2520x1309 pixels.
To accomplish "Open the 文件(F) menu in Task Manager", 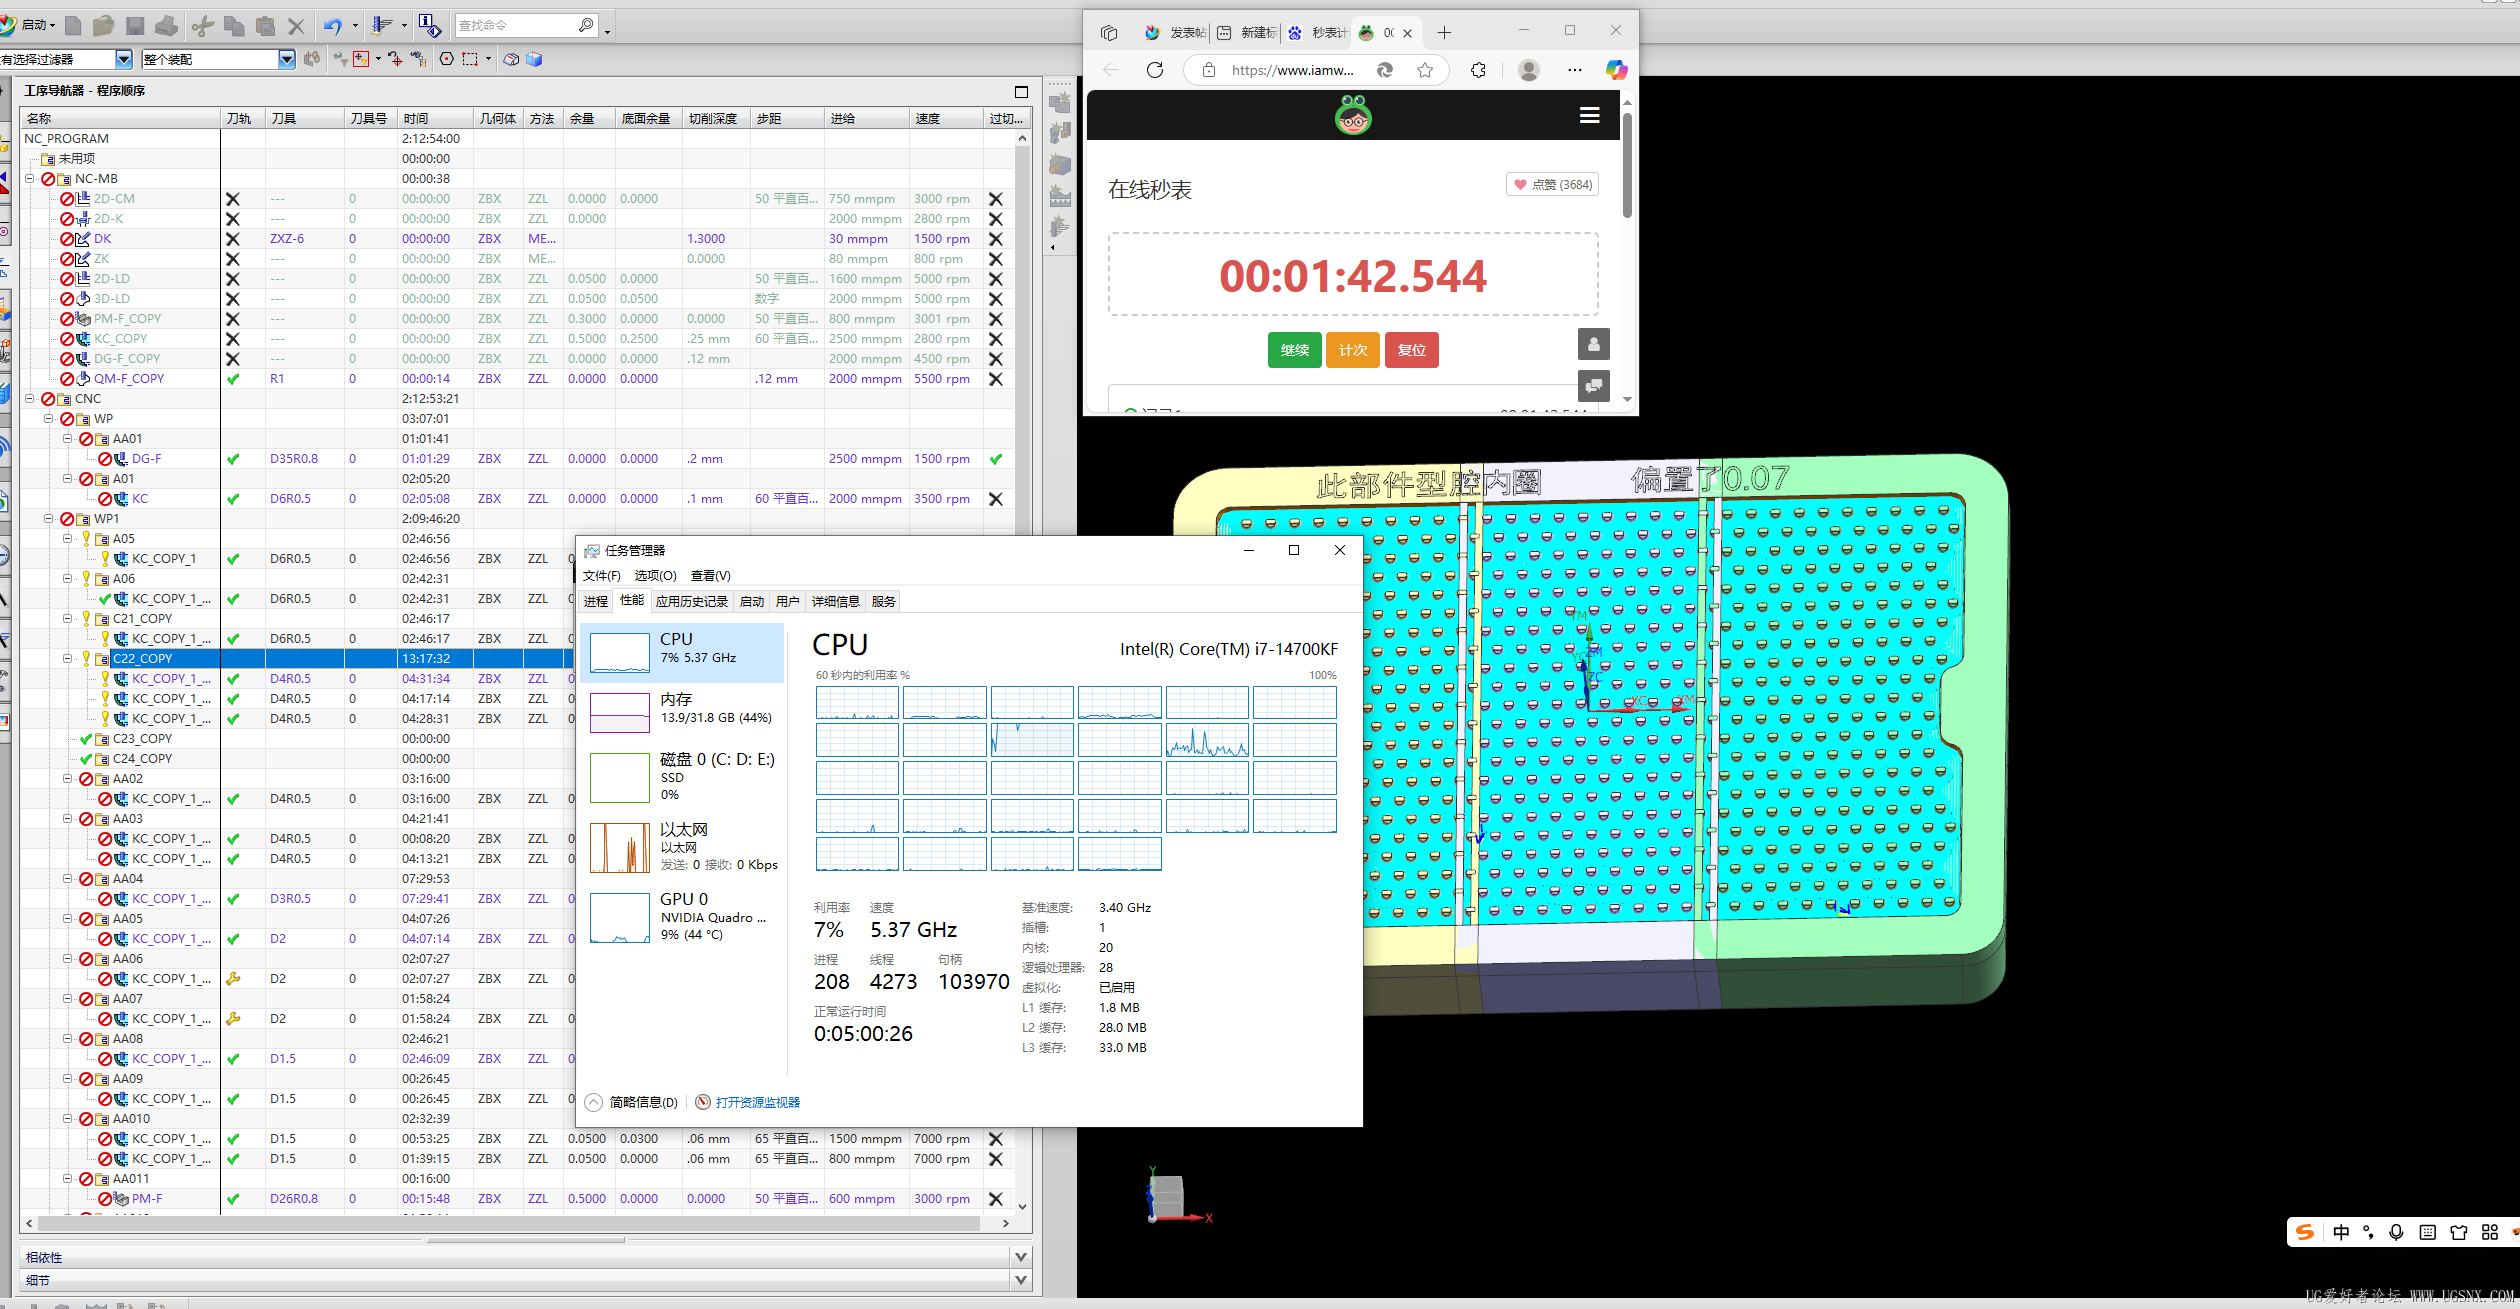I will click(x=602, y=576).
